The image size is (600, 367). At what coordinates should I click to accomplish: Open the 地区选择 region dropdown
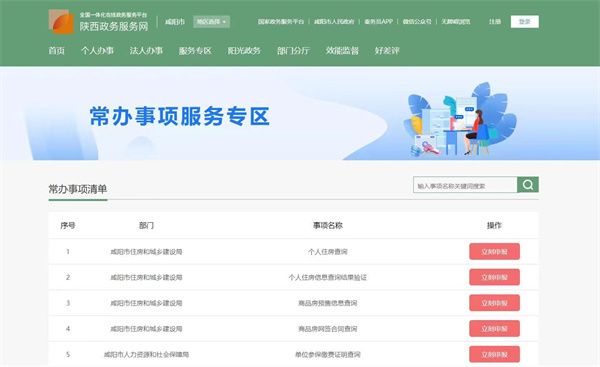211,22
